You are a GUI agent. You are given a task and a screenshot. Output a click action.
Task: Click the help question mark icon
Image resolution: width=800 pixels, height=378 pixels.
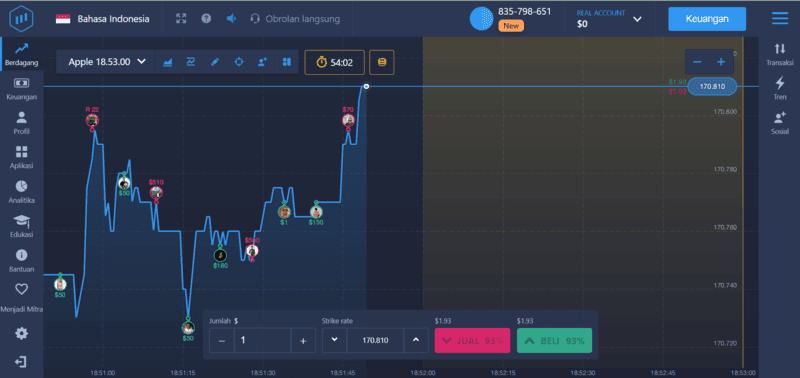[206, 18]
